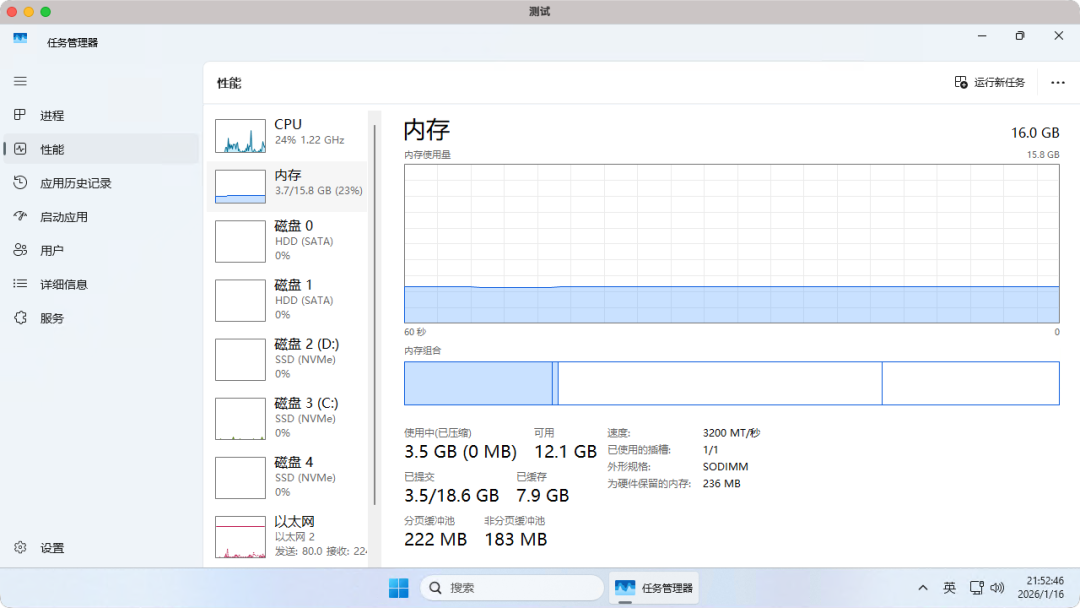Open the Processes (进程) page
This screenshot has height=608, width=1080.
(x=50, y=115)
